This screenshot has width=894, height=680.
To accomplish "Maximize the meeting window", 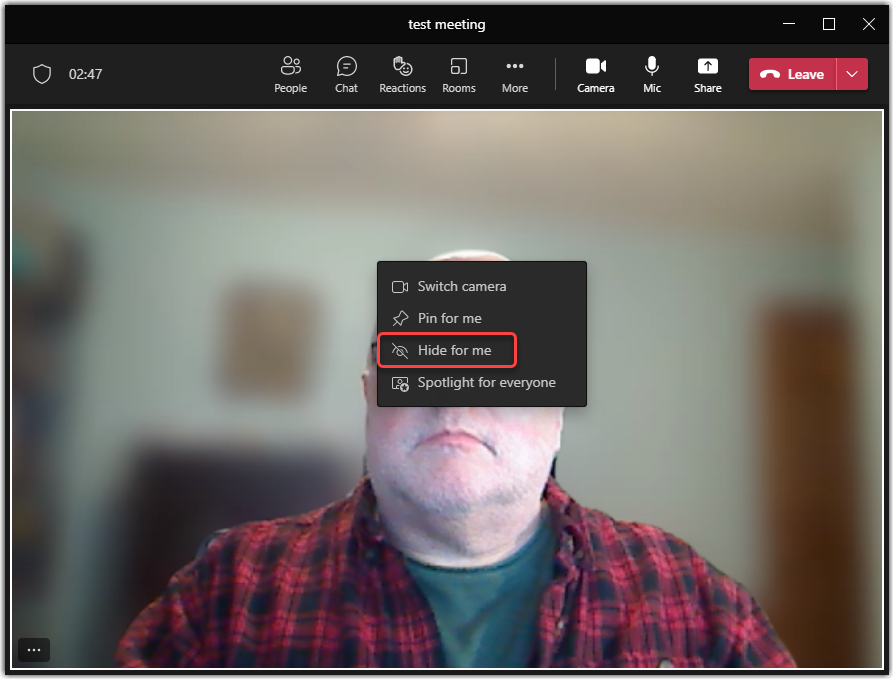I will pyautogui.click(x=829, y=24).
